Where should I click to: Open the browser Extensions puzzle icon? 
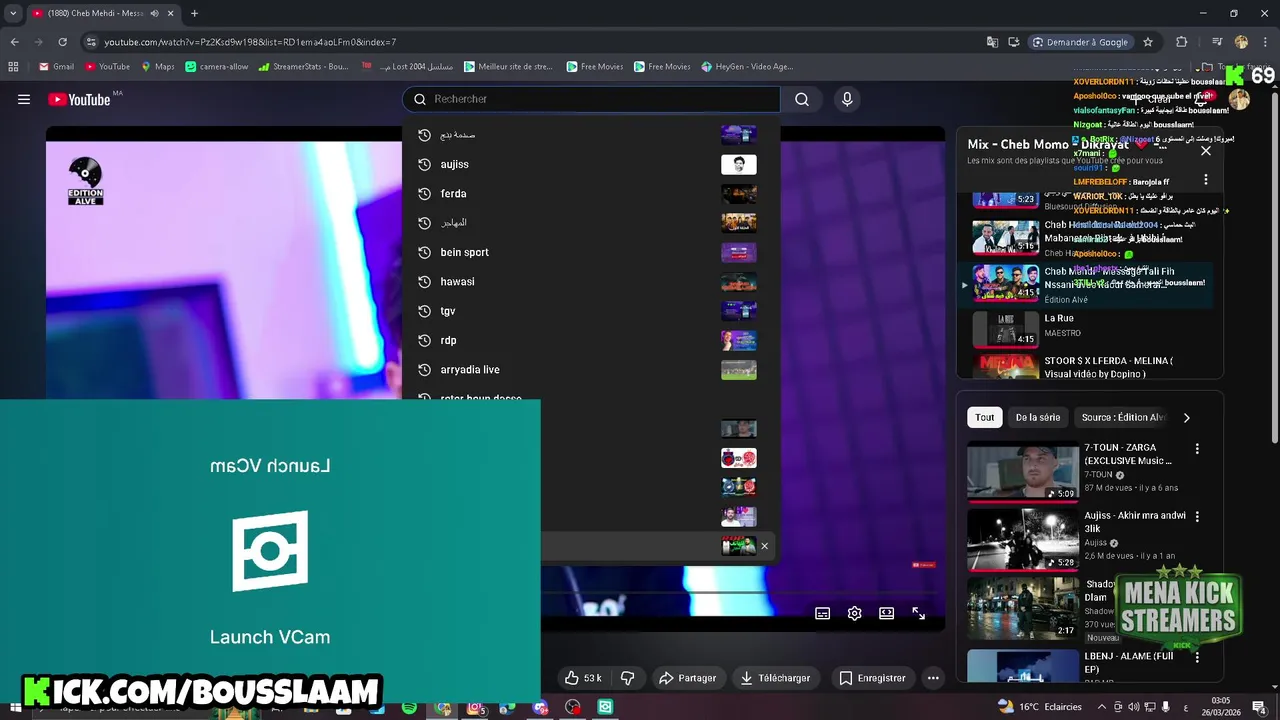coord(1181,42)
